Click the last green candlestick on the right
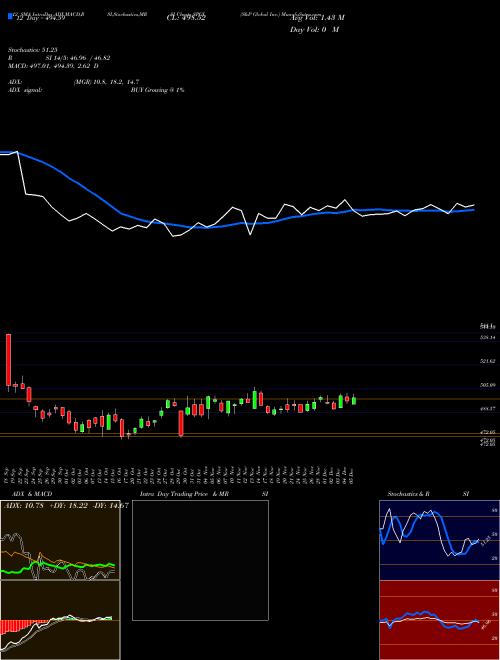The height and width of the screenshot is (660, 500). coord(354,400)
